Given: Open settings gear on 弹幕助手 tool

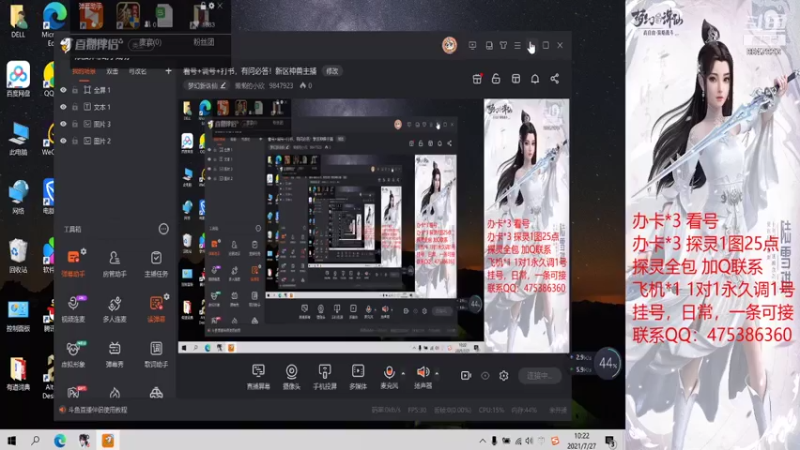Looking at the screenshot, I should [83, 252].
